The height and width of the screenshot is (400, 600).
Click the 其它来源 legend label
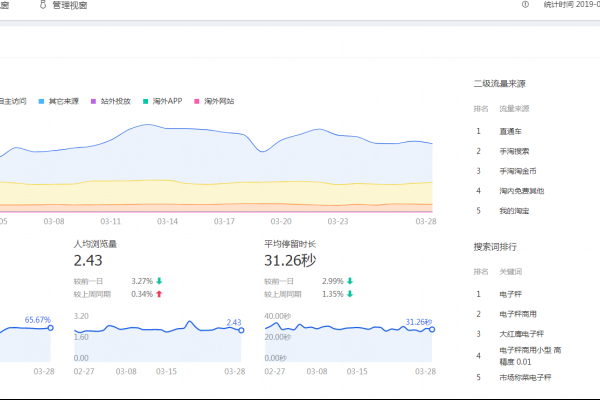pos(64,101)
